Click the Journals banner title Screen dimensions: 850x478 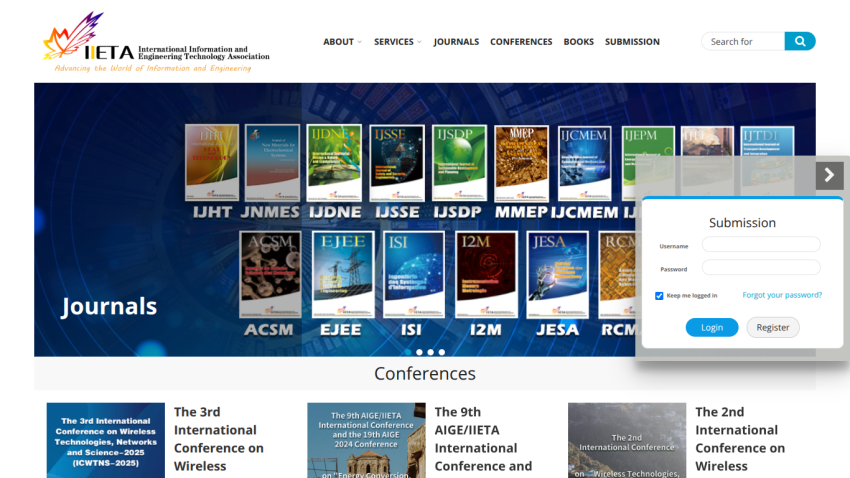point(109,306)
